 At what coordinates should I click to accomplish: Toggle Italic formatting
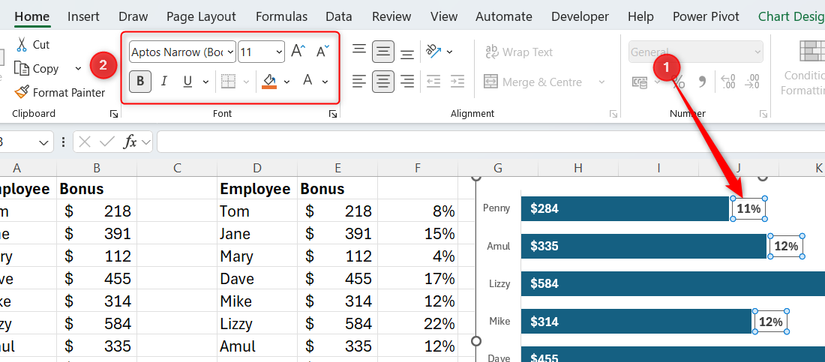coord(164,81)
